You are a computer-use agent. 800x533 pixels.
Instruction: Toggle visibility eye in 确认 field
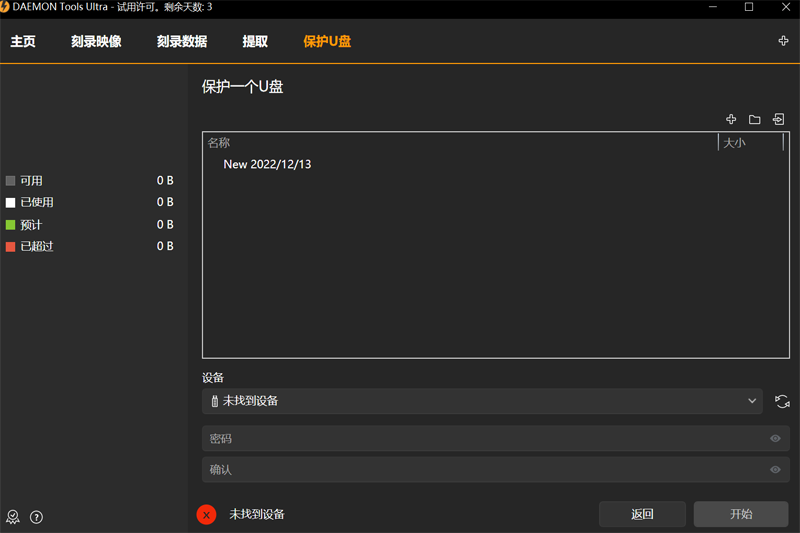coord(775,470)
